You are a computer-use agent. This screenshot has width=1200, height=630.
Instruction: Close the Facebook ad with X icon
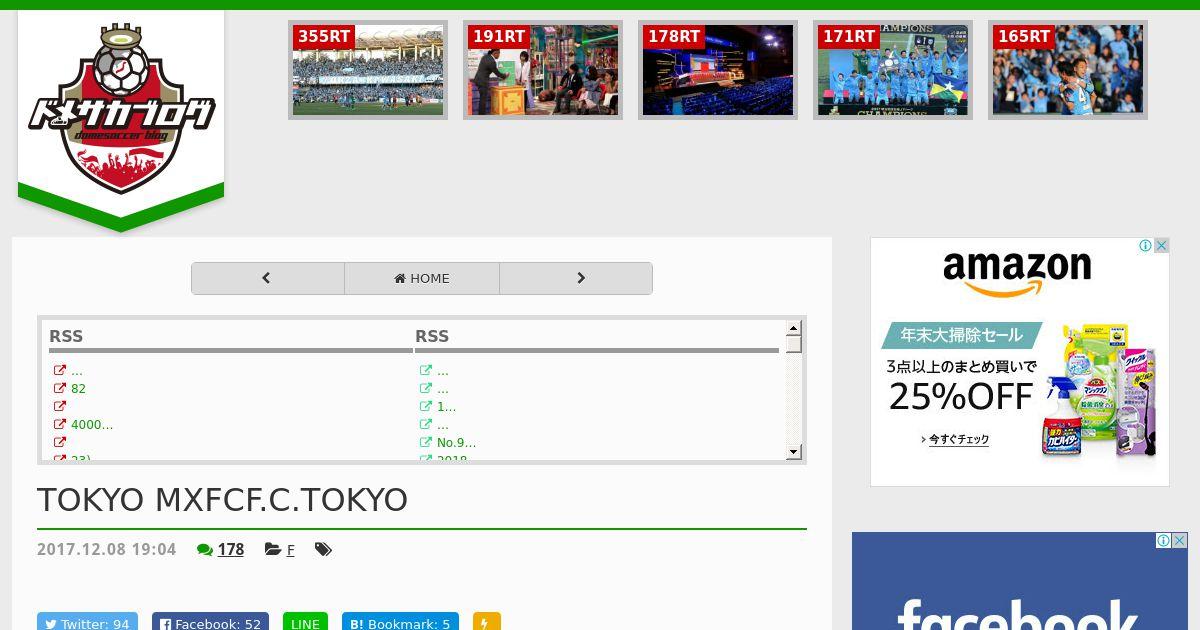pos(1180,540)
